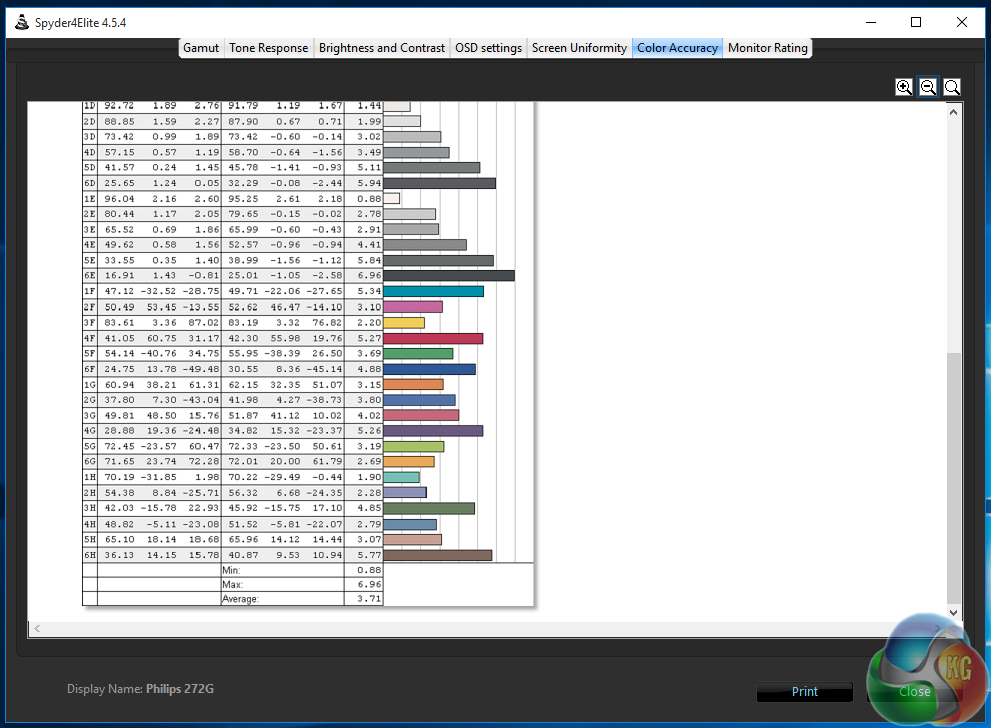Go to the OSD settings tab

pyautogui.click(x=488, y=48)
